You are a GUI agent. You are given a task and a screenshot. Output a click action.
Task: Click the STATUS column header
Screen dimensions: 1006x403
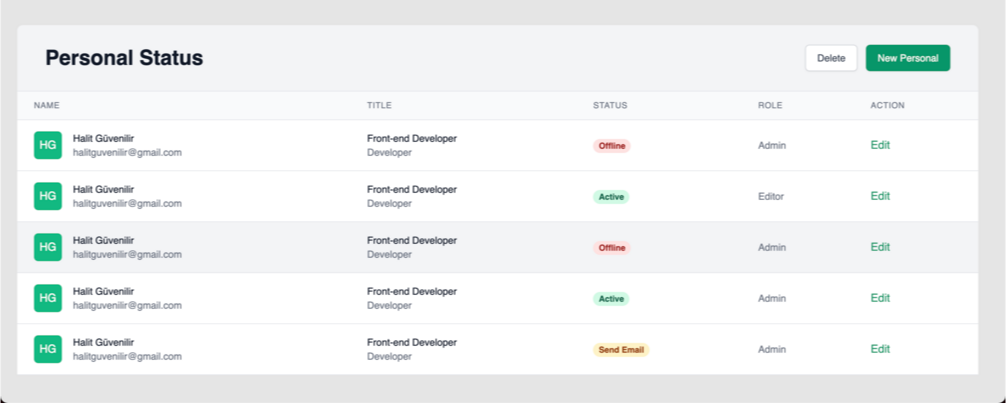[610, 105]
